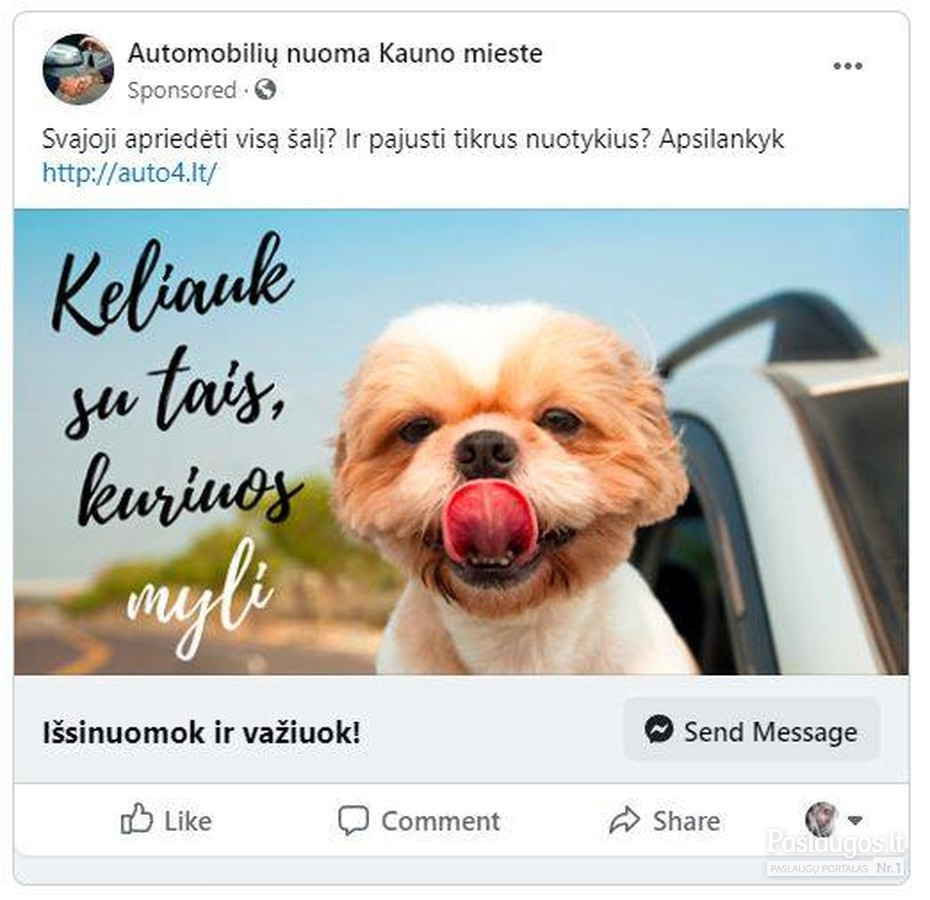This screenshot has height=900, width=930.
Task: Click the Comment button label
Action: (441, 821)
